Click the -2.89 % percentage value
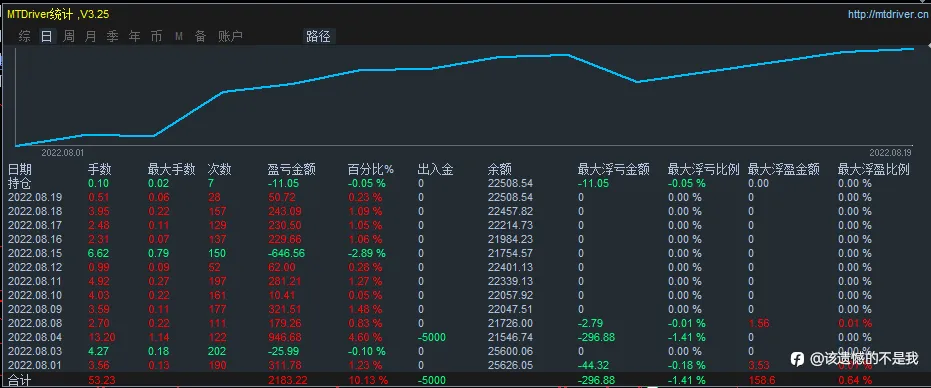This screenshot has height=388, width=931. [366, 253]
